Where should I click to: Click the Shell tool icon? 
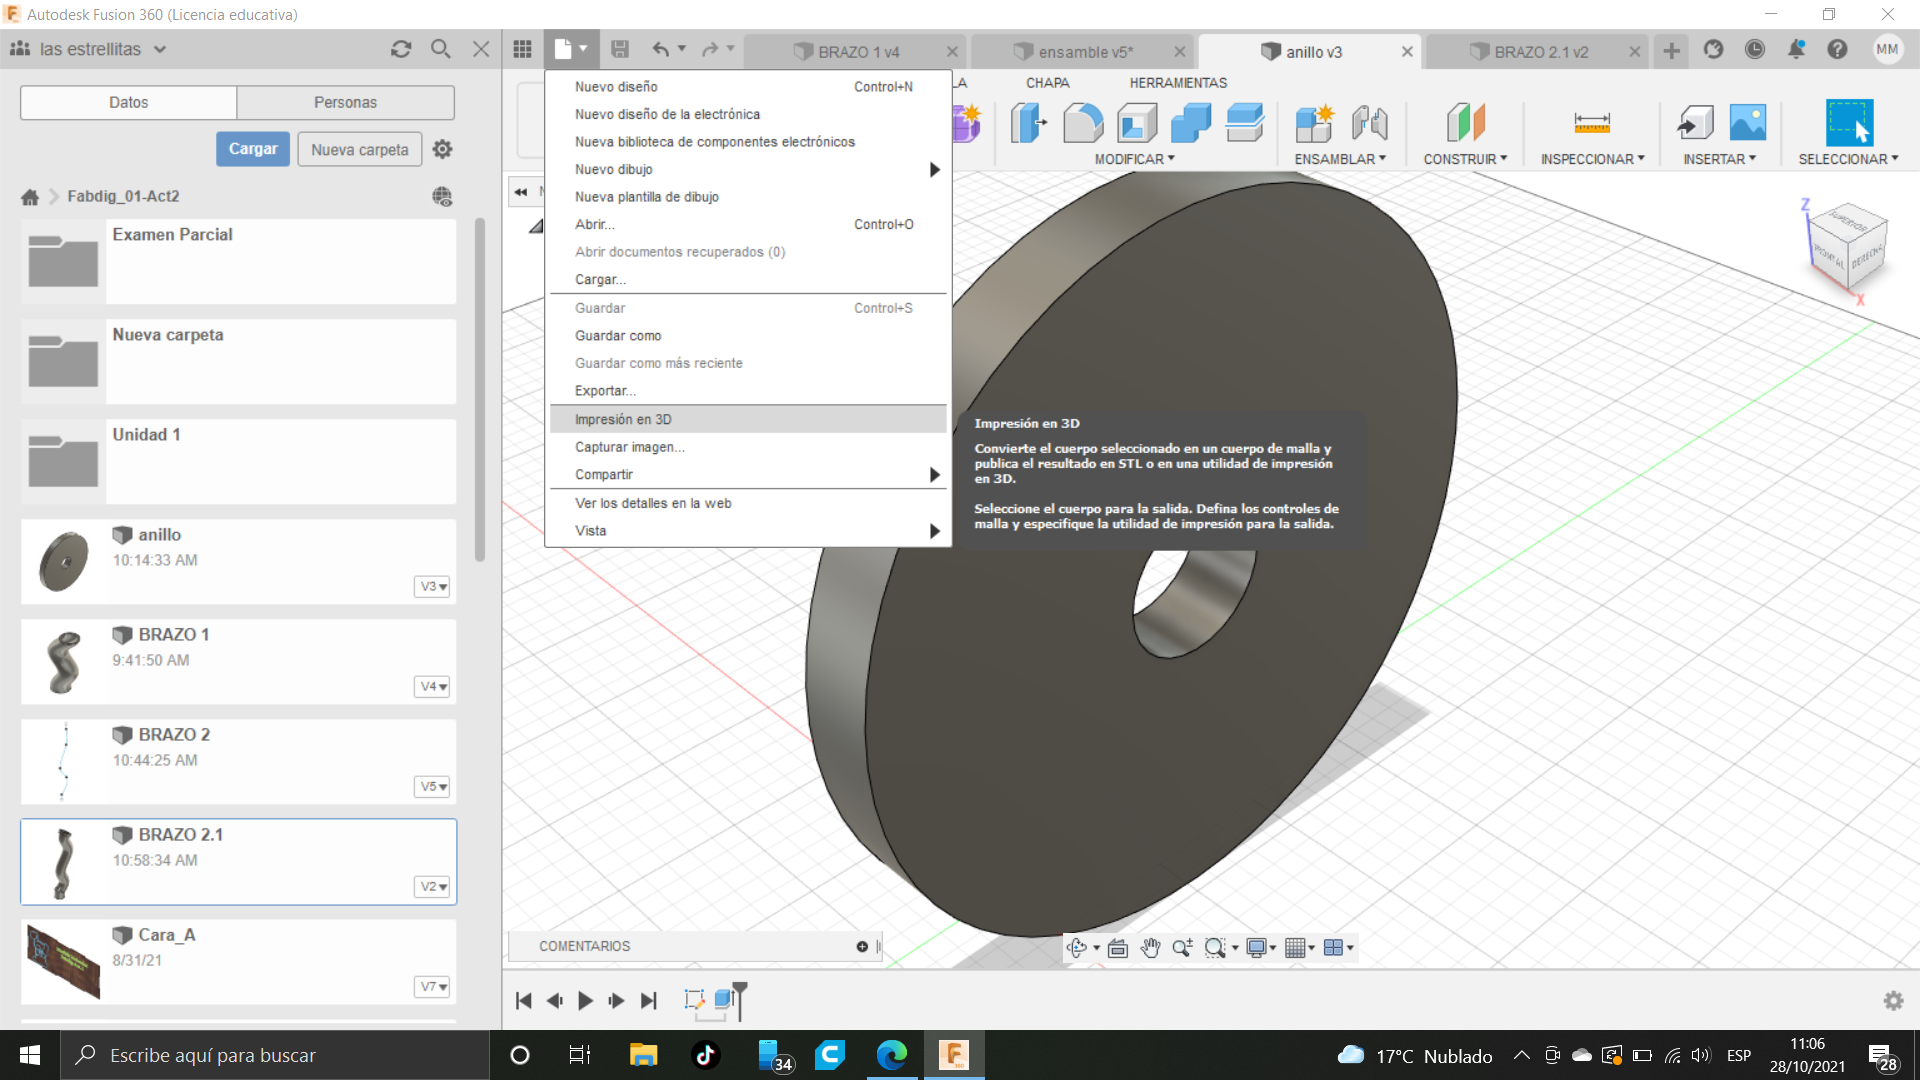(x=1137, y=123)
